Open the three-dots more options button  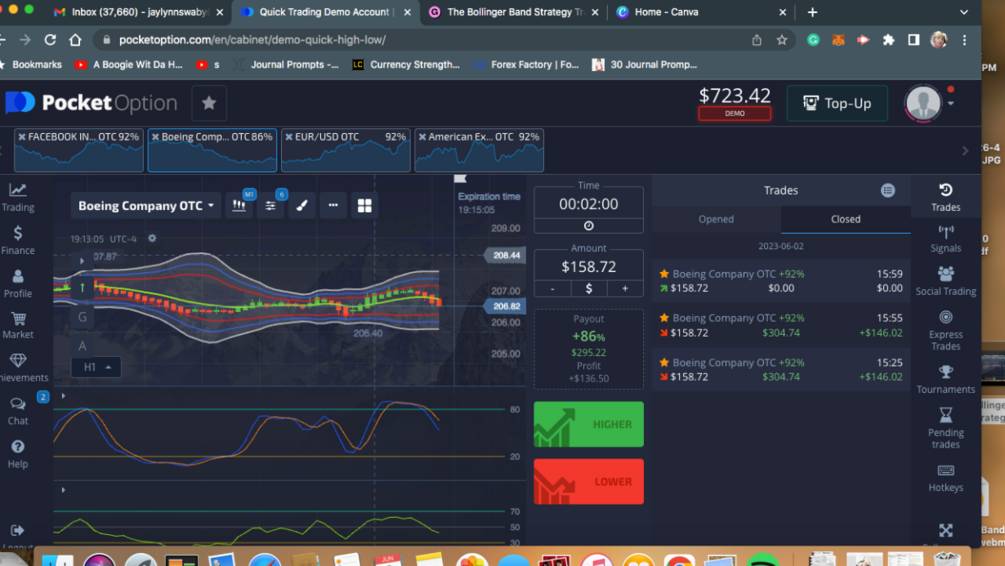point(333,206)
